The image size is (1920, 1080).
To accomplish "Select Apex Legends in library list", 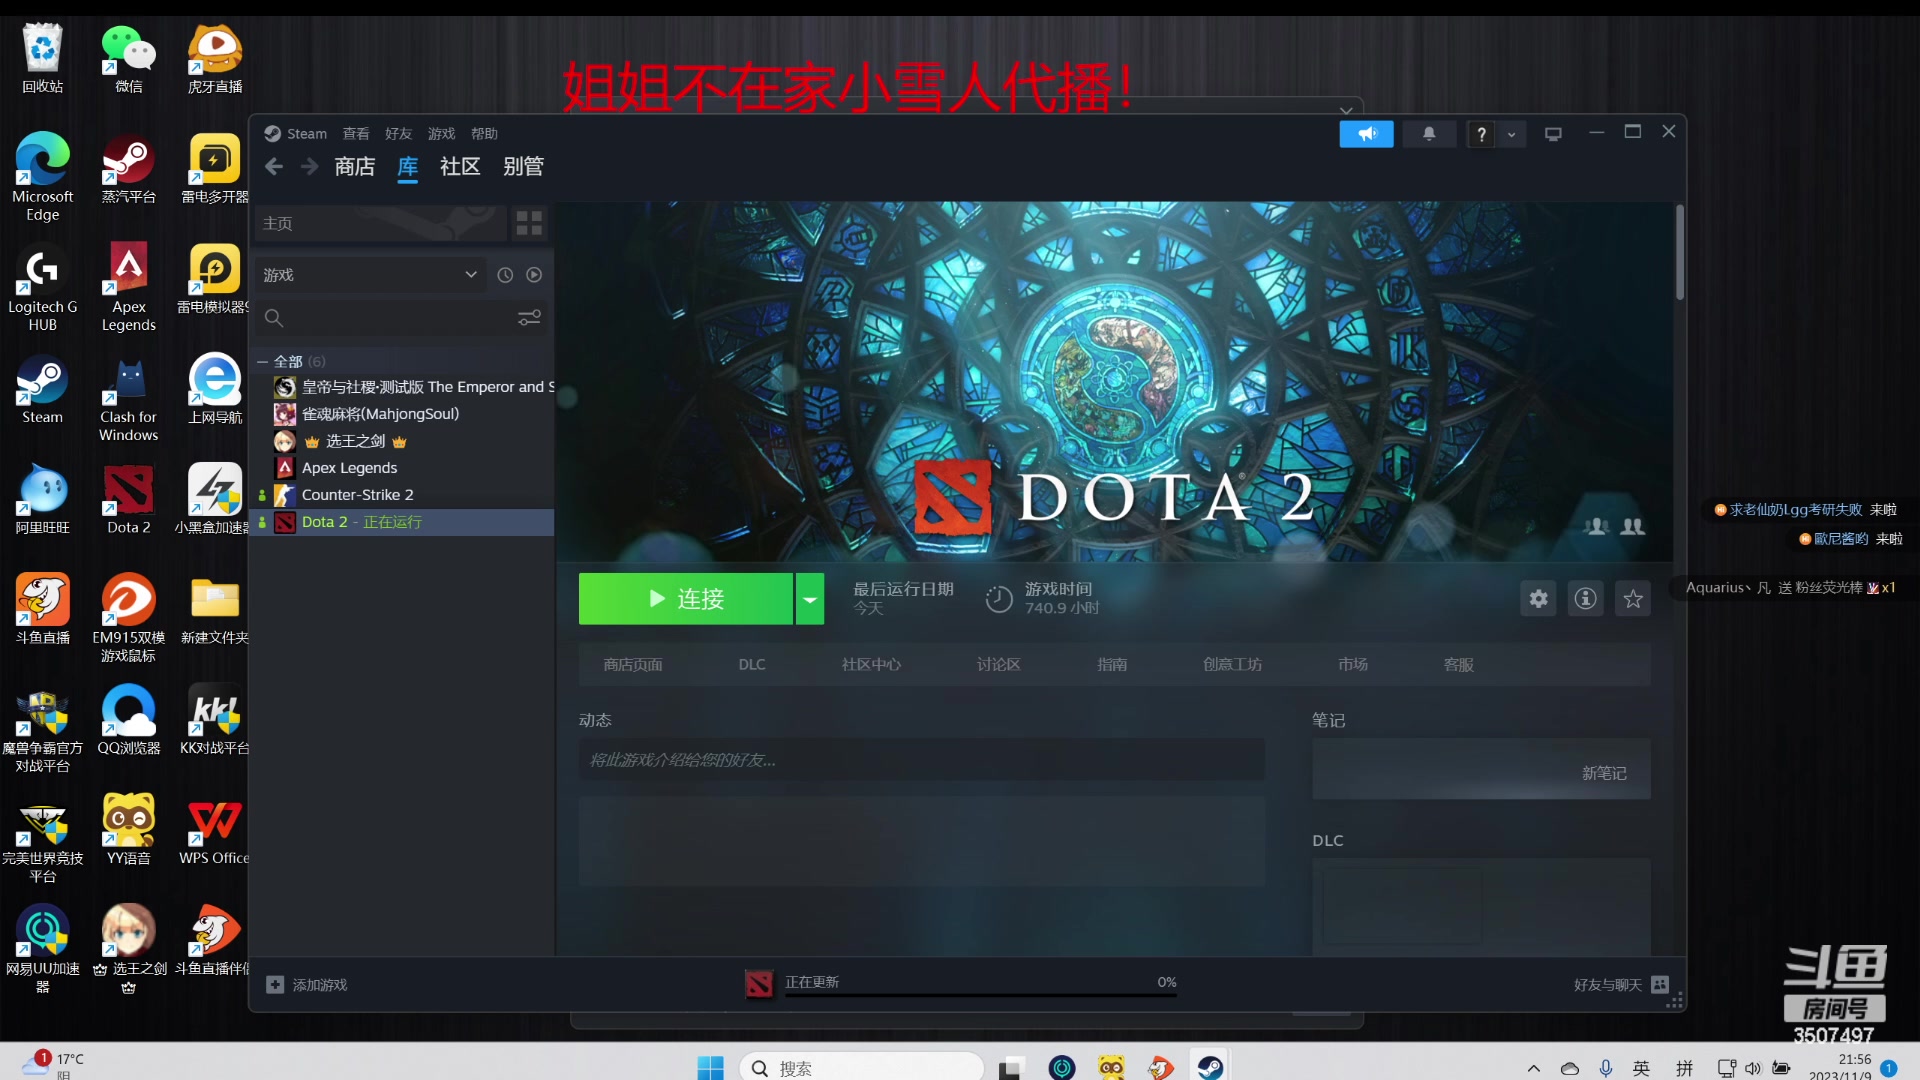I will click(x=349, y=468).
